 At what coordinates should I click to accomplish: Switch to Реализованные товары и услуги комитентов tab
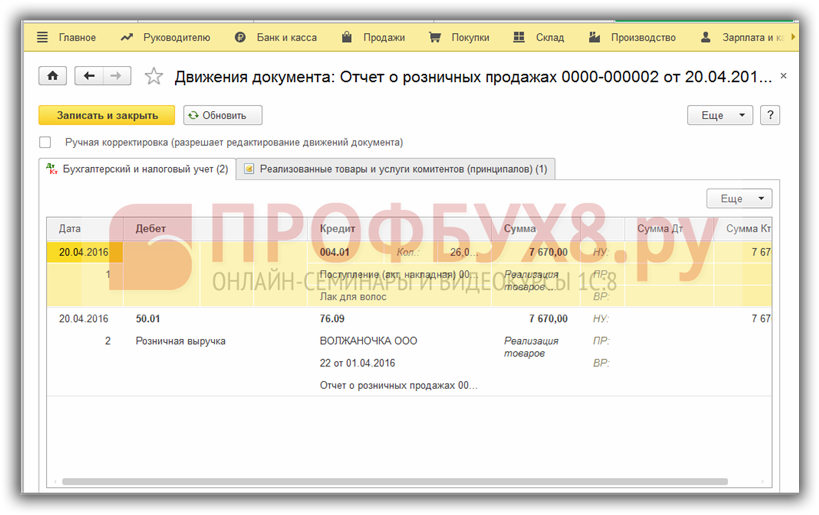coord(396,169)
